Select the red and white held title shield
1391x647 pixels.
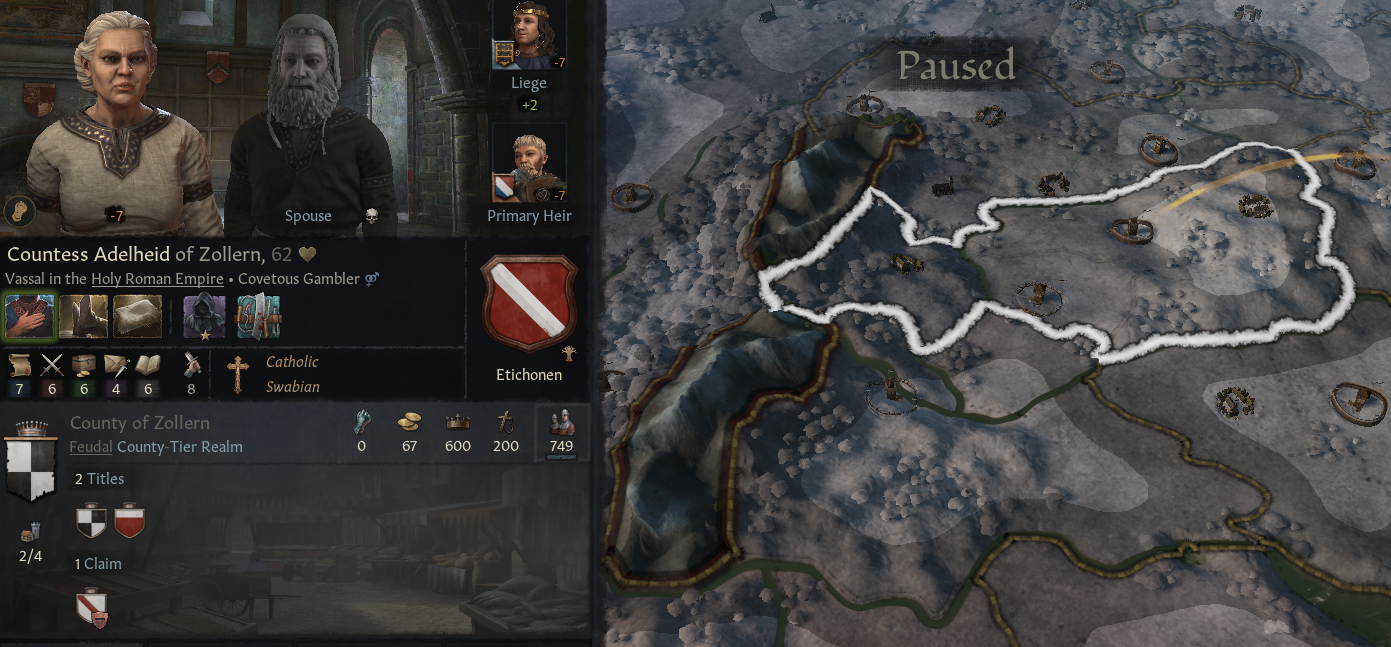(x=129, y=521)
